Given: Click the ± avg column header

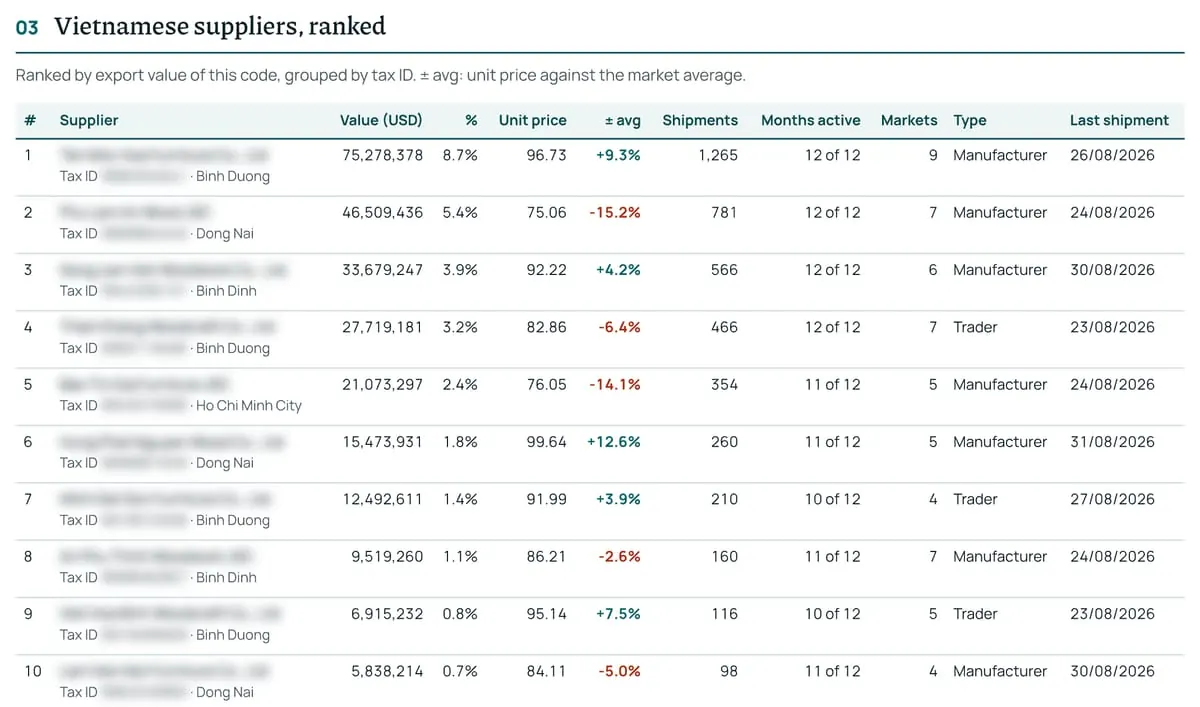Looking at the screenshot, I should coord(623,120).
